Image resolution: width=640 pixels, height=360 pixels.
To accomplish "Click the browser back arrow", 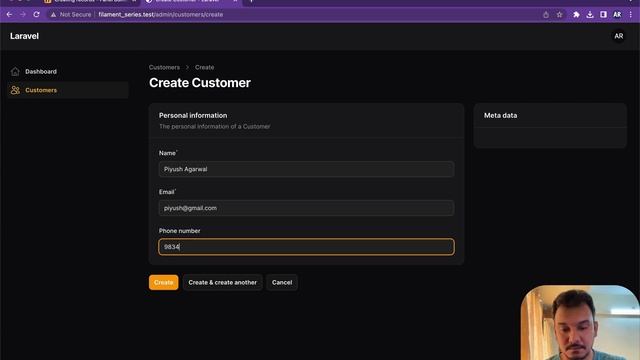I will (x=9, y=14).
